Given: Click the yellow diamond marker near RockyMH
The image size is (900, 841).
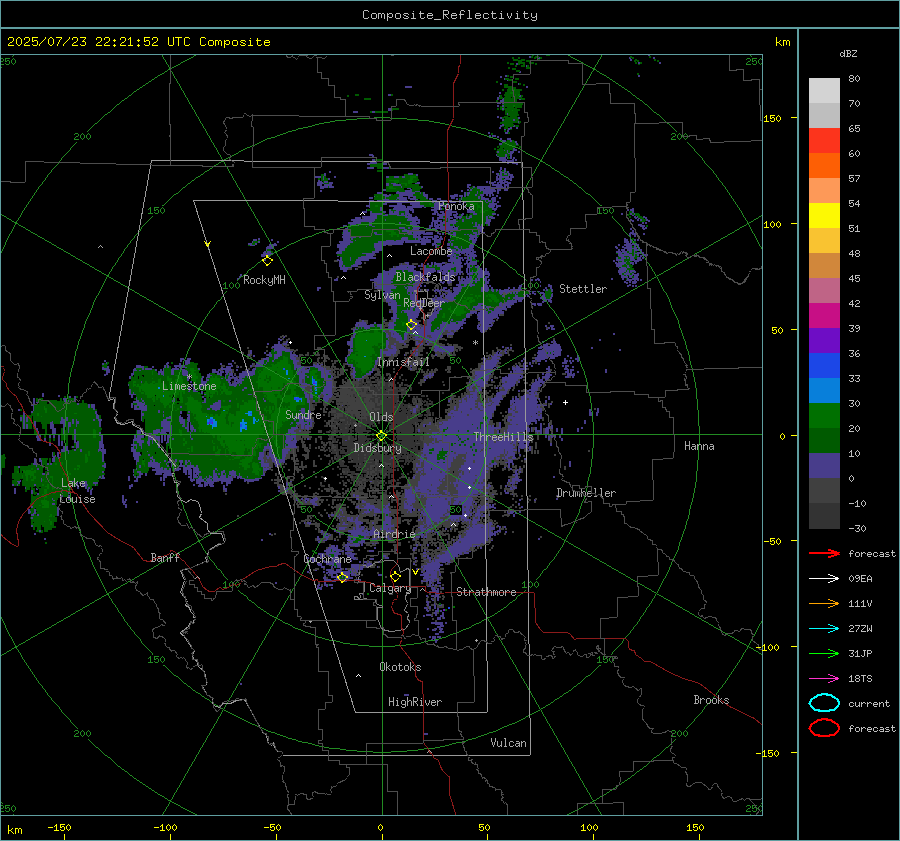Looking at the screenshot, I should pyautogui.click(x=267, y=261).
